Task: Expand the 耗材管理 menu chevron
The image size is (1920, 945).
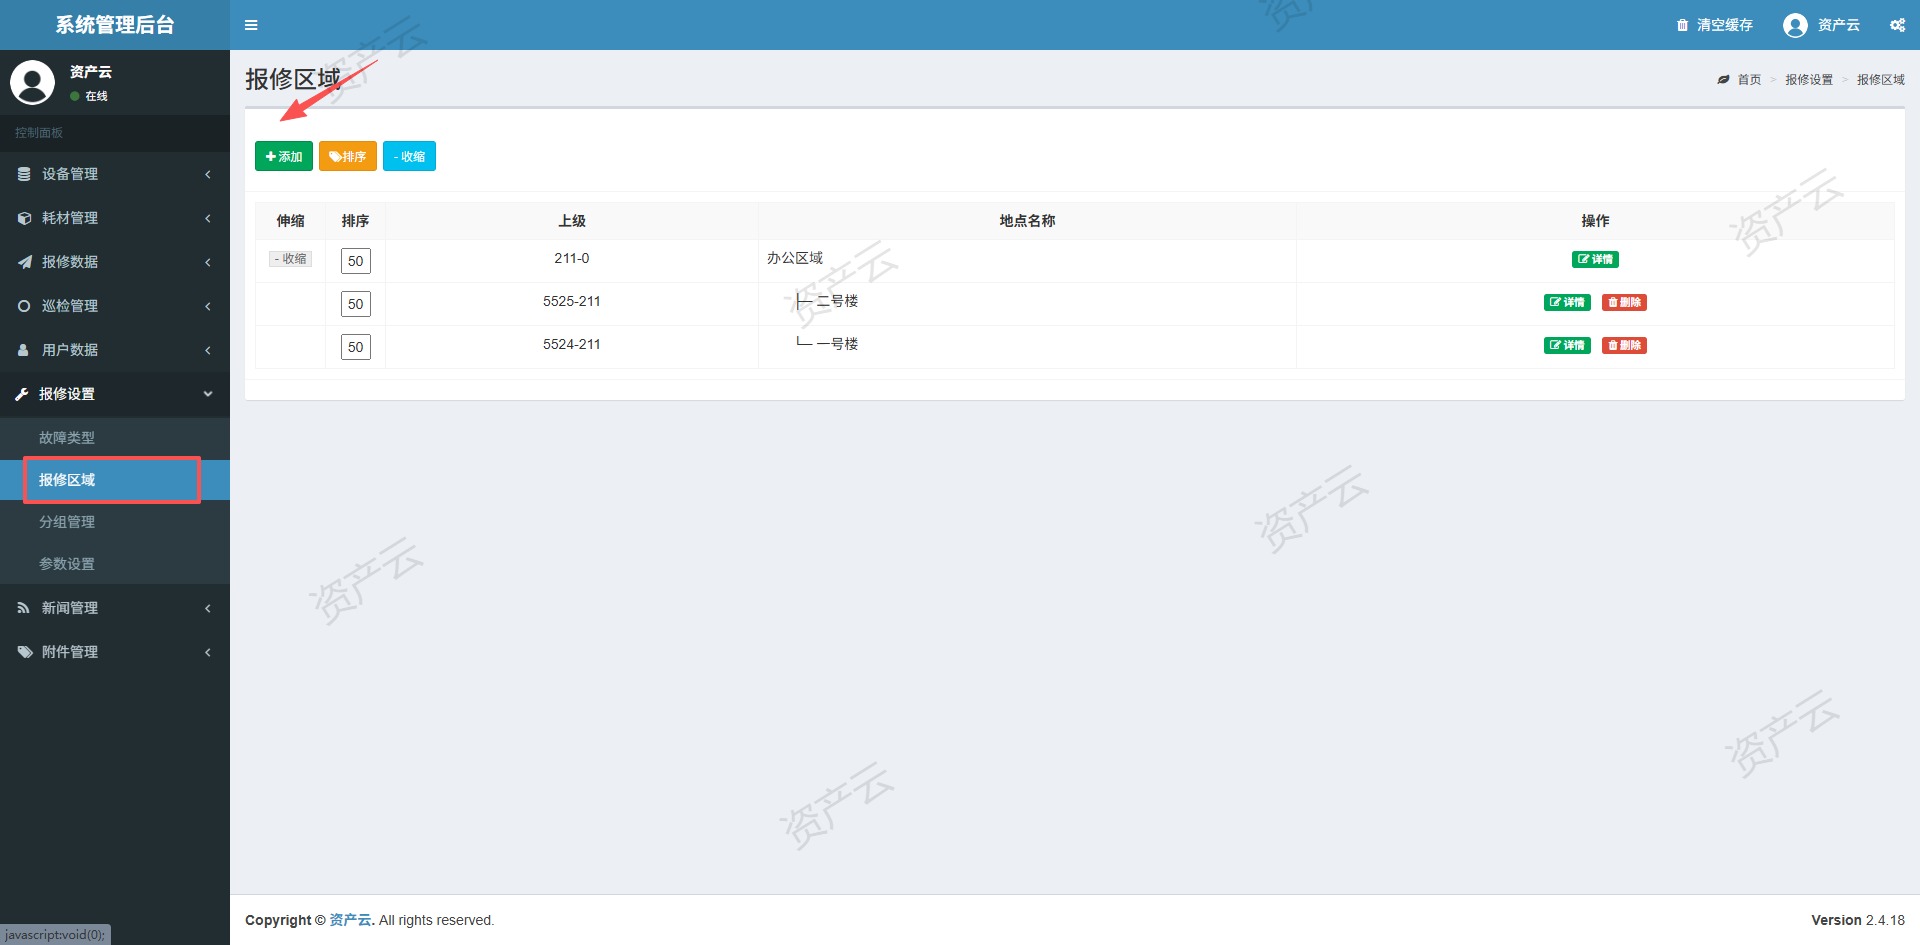Action: (x=208, y=218)
